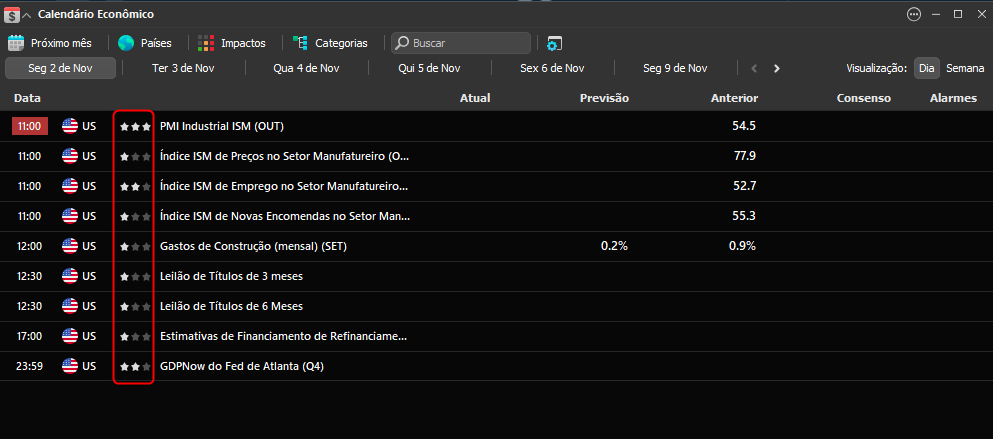The image size is (993, 439).
Task: Sort by the Anterior column header
Action: (734, 98)
